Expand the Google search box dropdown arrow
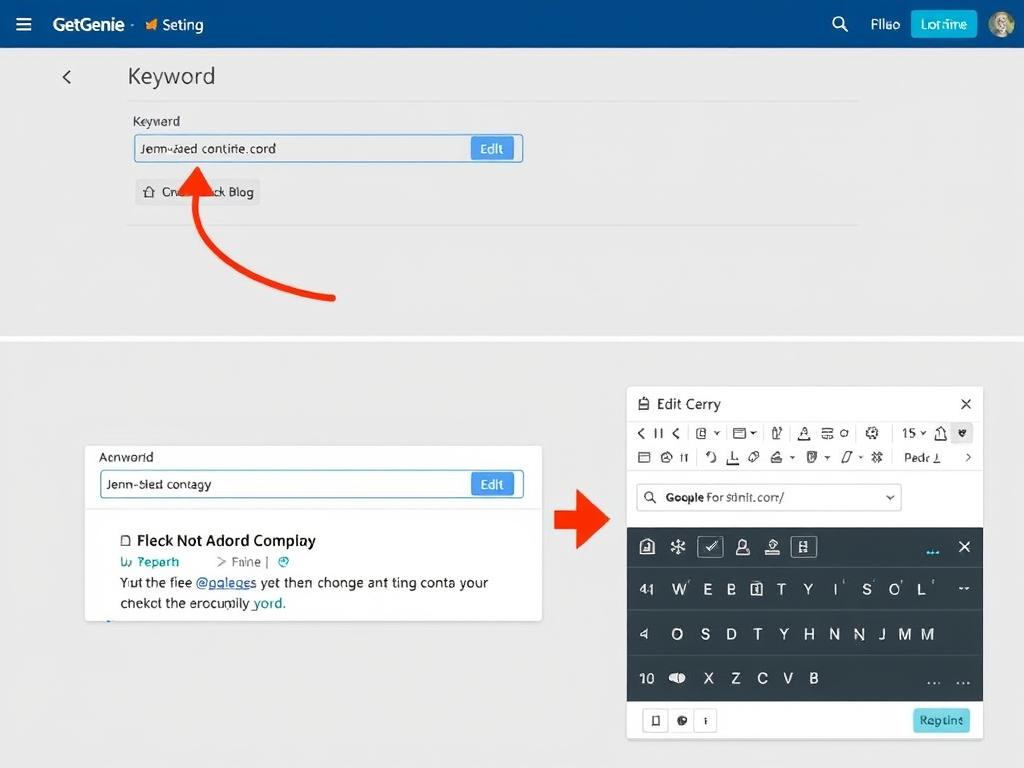The width and height of the screenshot is (1024, 768). [x=890, y=497]
